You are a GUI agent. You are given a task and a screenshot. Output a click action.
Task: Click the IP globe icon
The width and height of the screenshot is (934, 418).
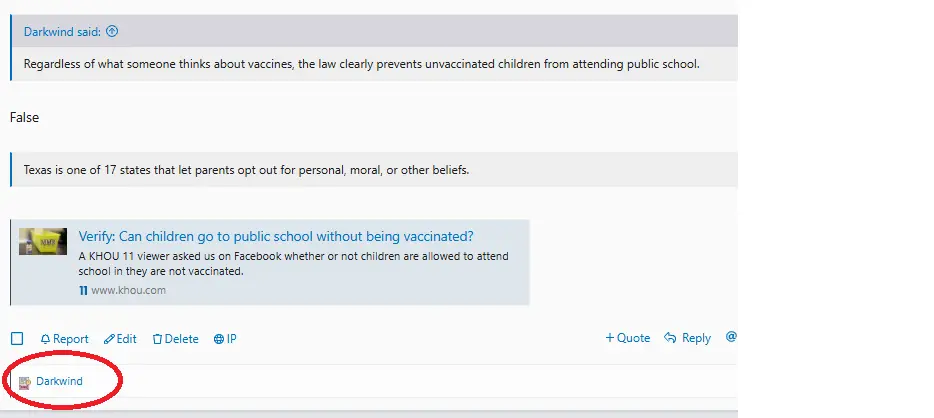coord(219,339)
